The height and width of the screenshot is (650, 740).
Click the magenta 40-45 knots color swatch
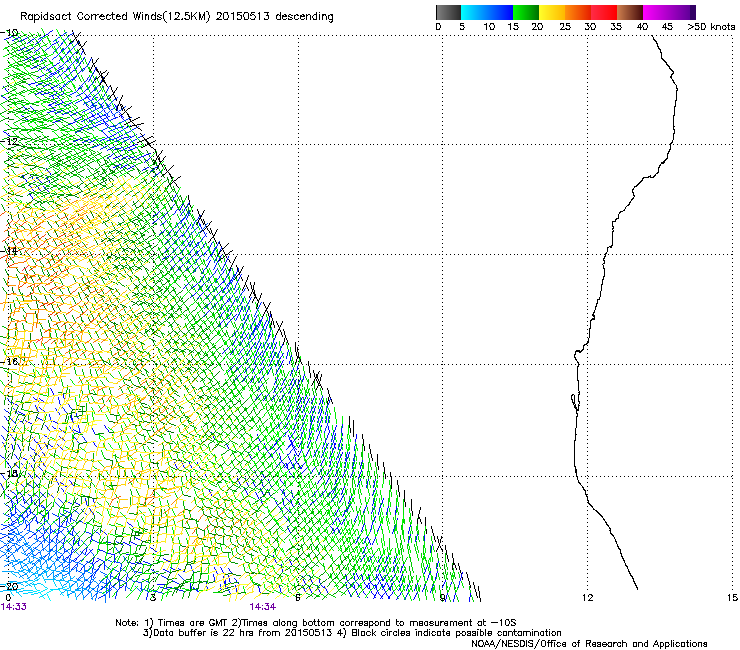point(656,12)
